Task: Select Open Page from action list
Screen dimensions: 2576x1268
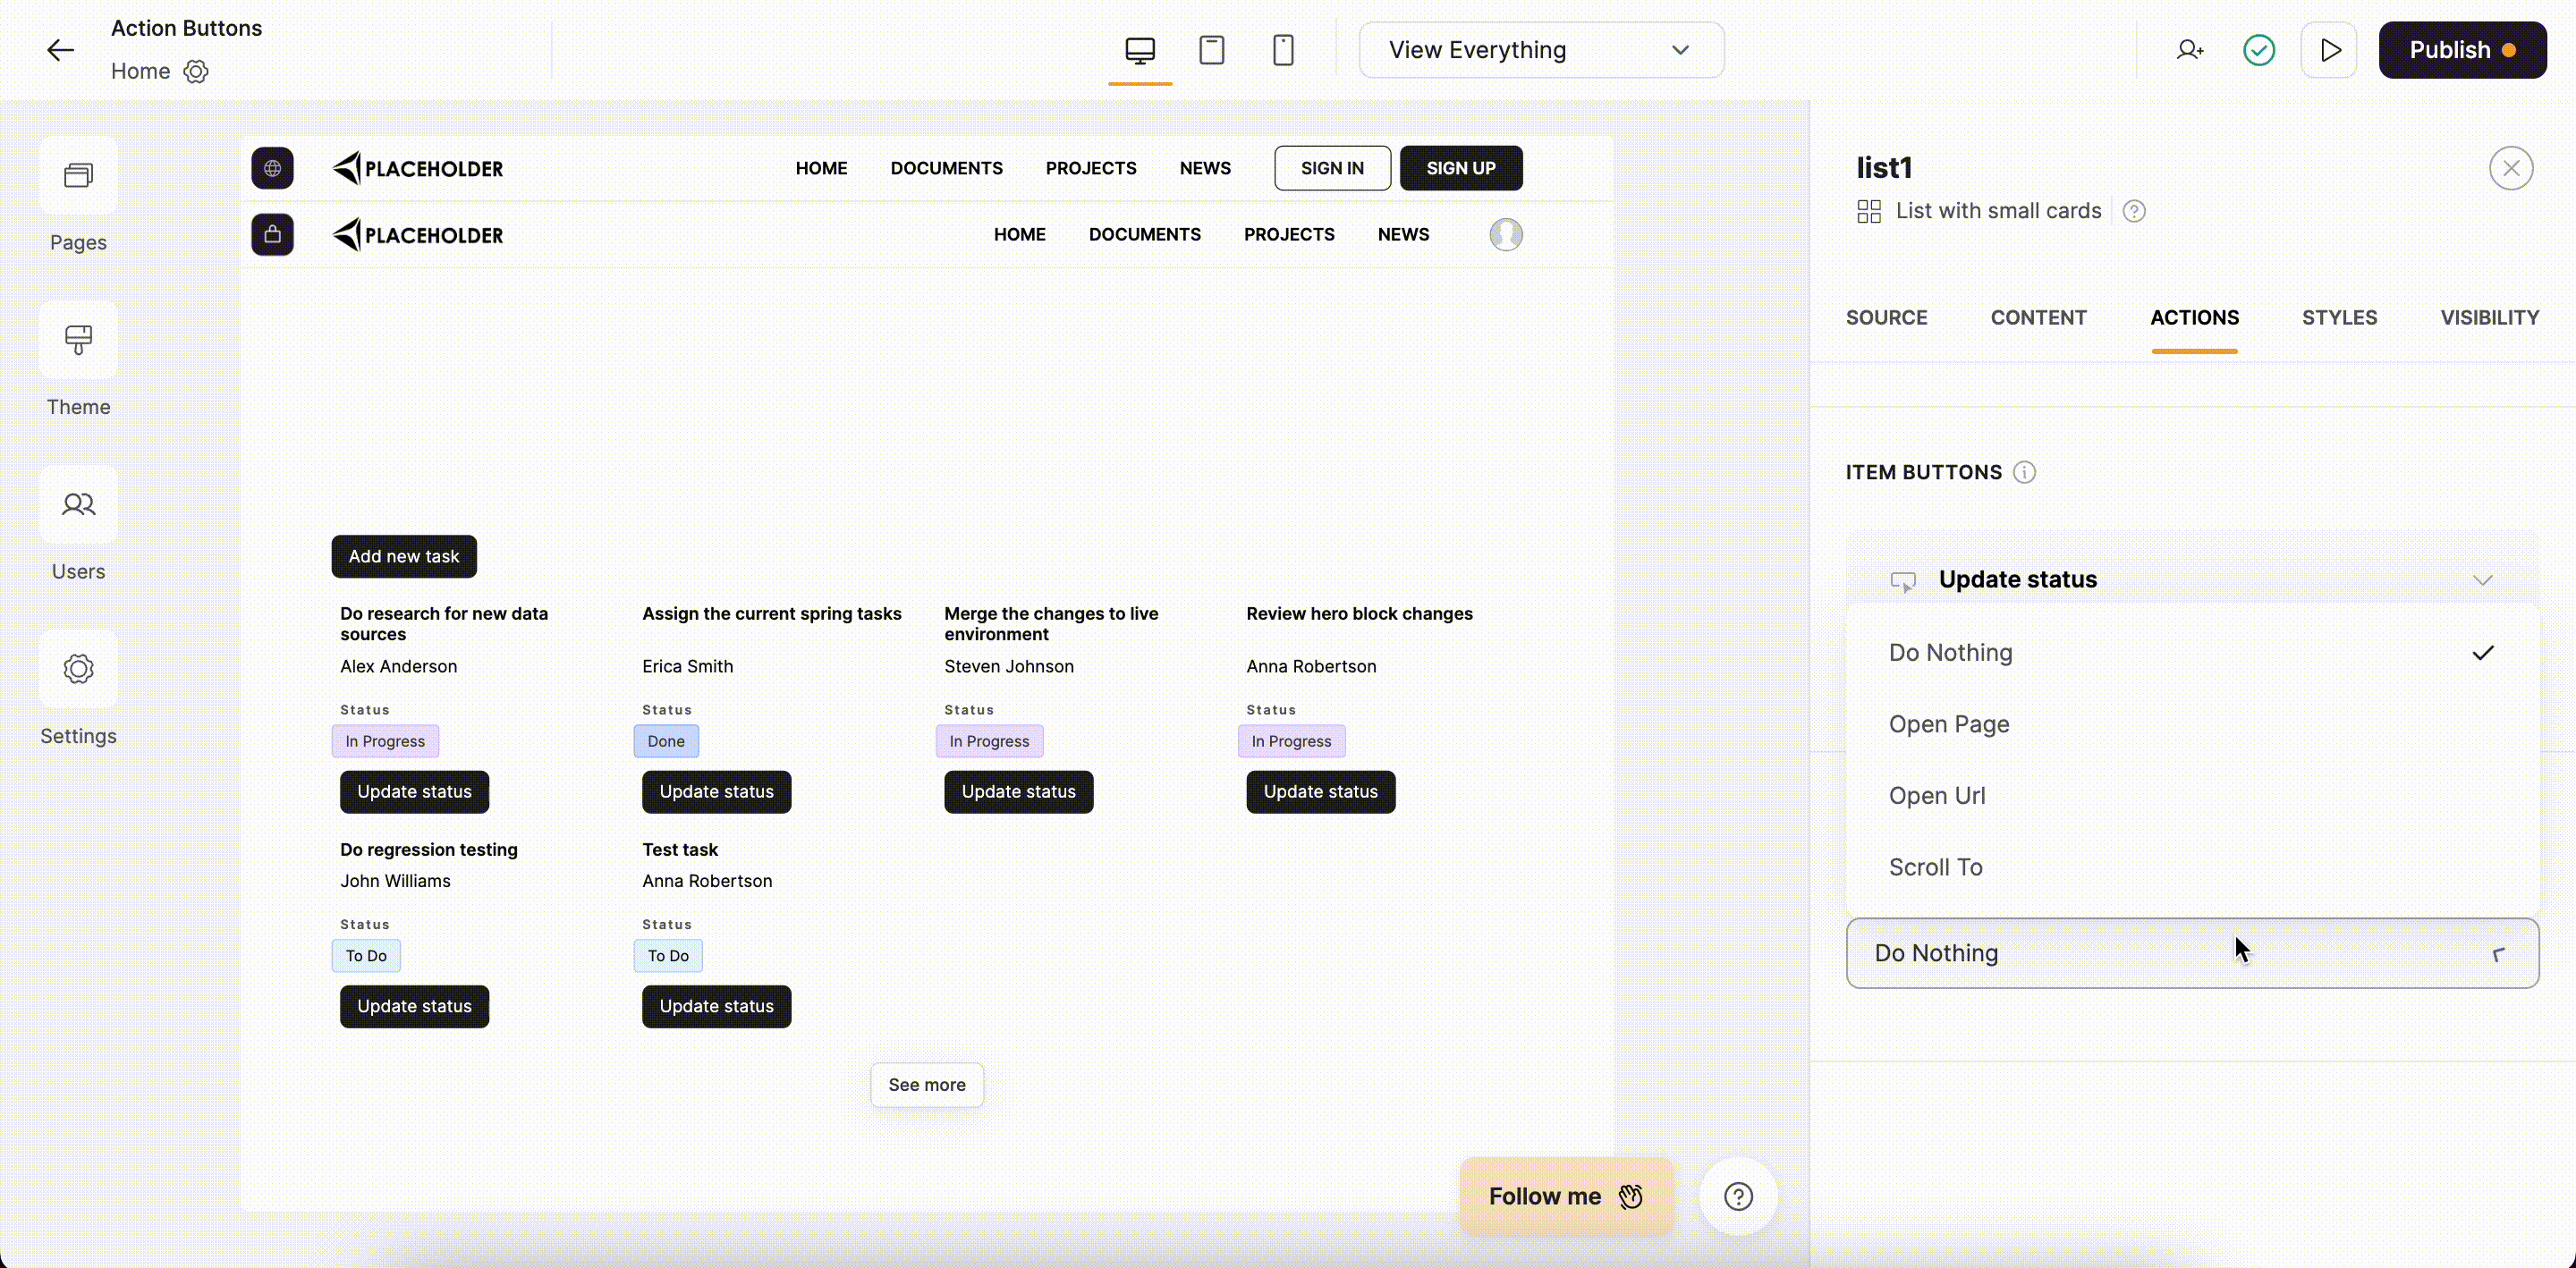Action: (x=1948, y=724)
